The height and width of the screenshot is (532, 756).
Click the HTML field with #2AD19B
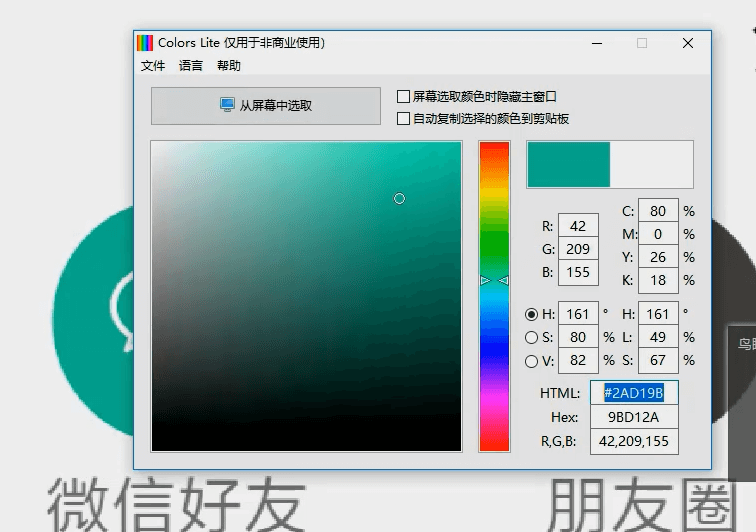[x=634, y=393]
